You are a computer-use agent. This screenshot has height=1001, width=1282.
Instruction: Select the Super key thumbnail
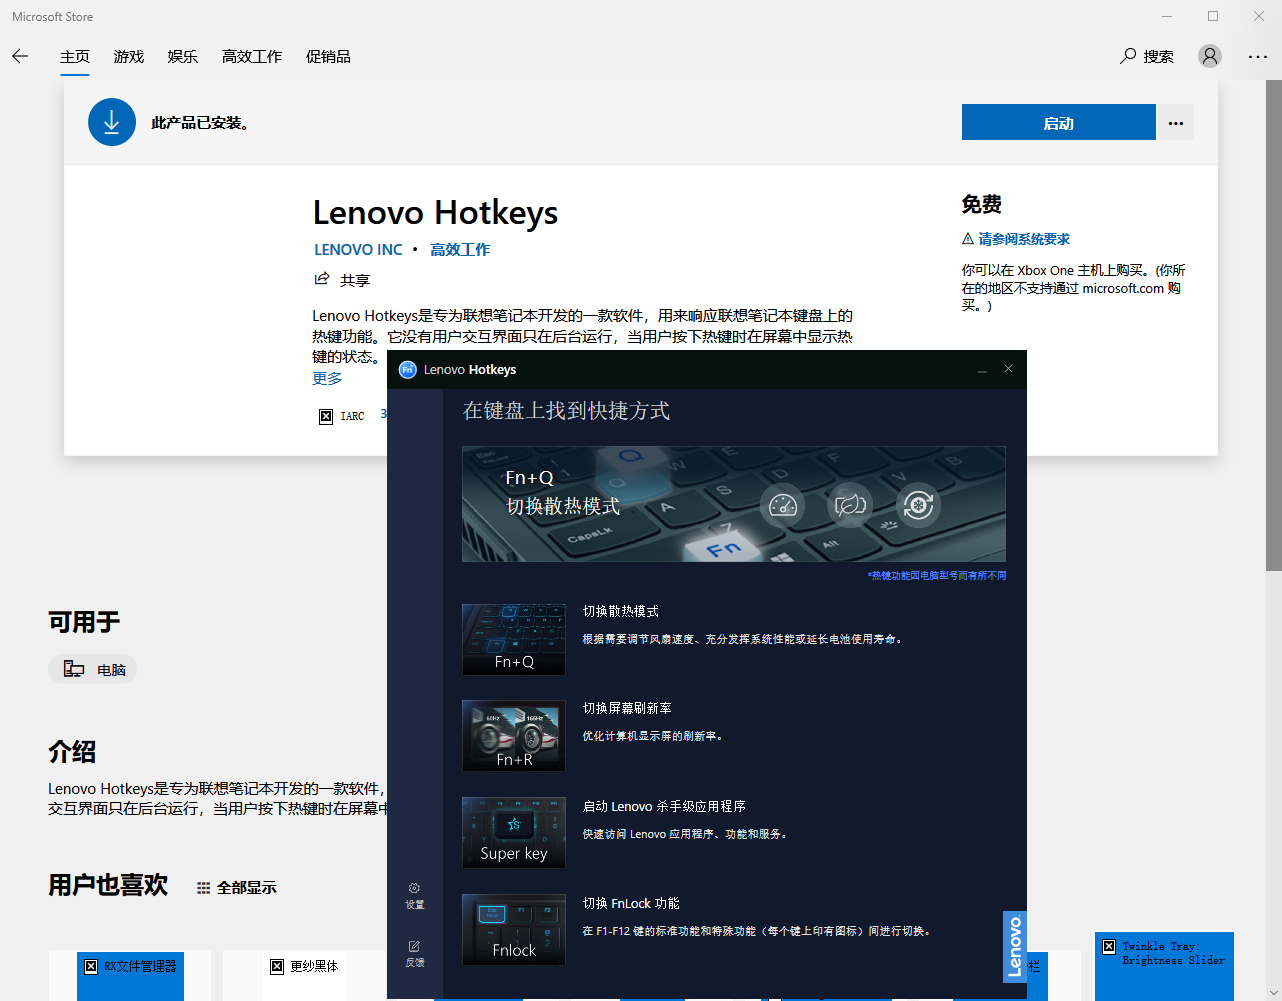[514, 833]
